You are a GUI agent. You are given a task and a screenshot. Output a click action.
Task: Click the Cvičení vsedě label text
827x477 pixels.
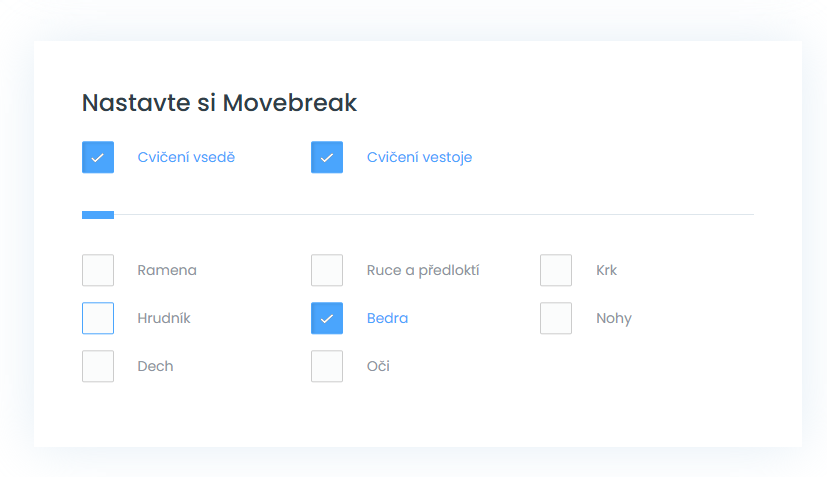[x=186, y=157]
